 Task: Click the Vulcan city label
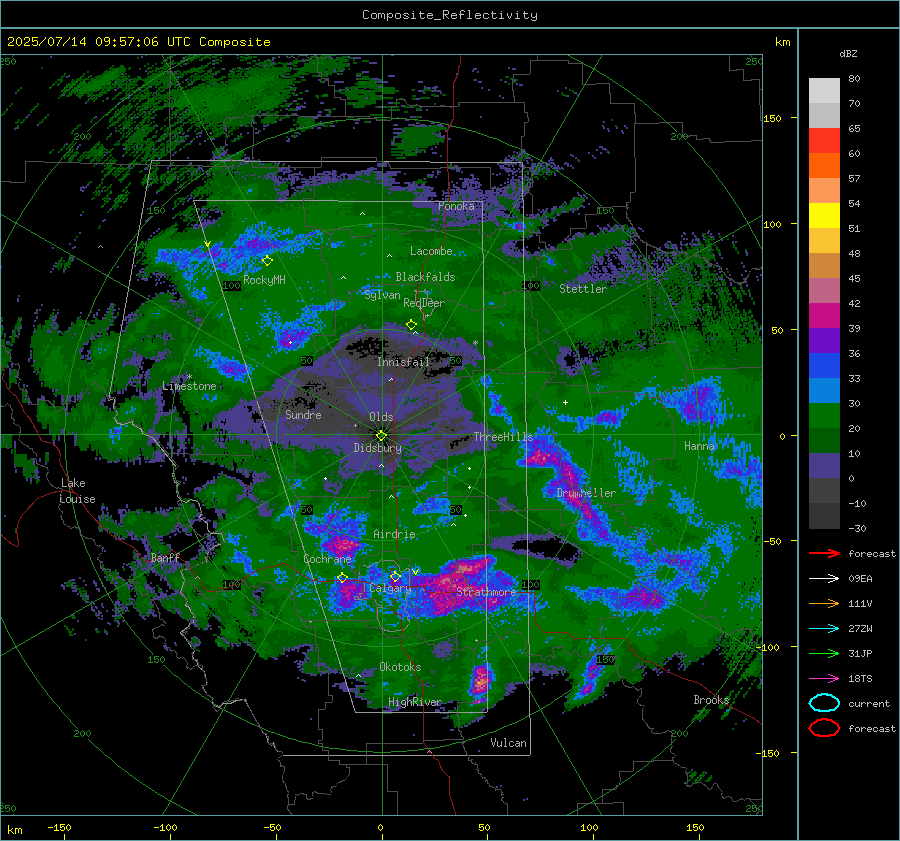tap(508, 743)
